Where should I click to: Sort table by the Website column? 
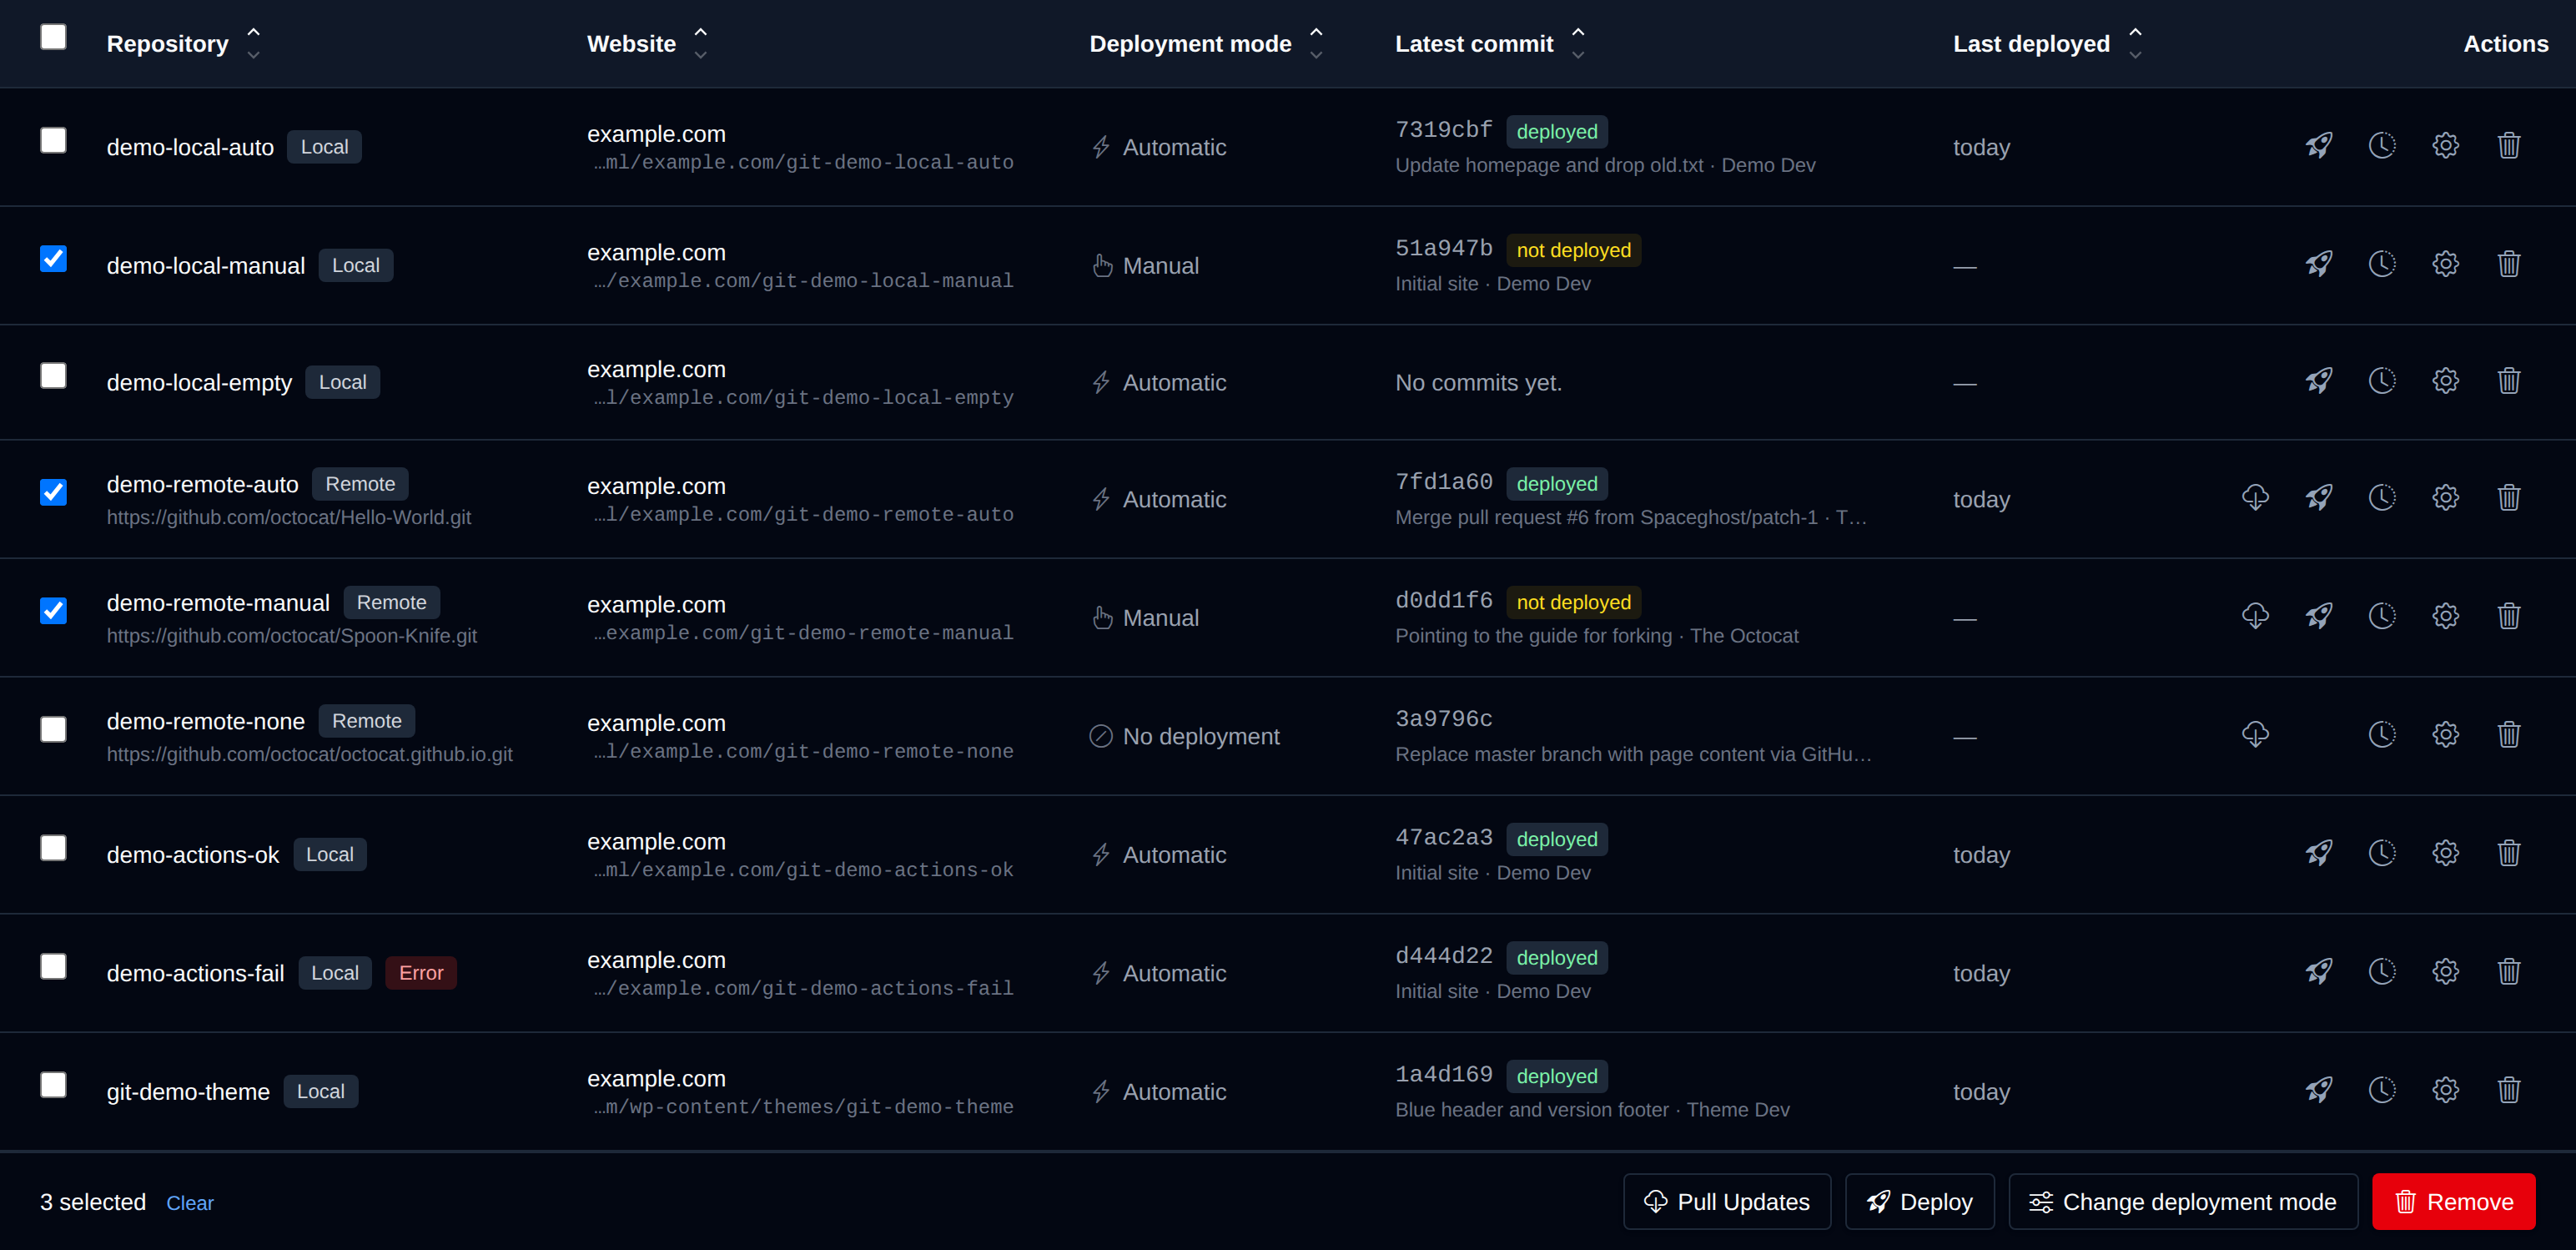647,43
